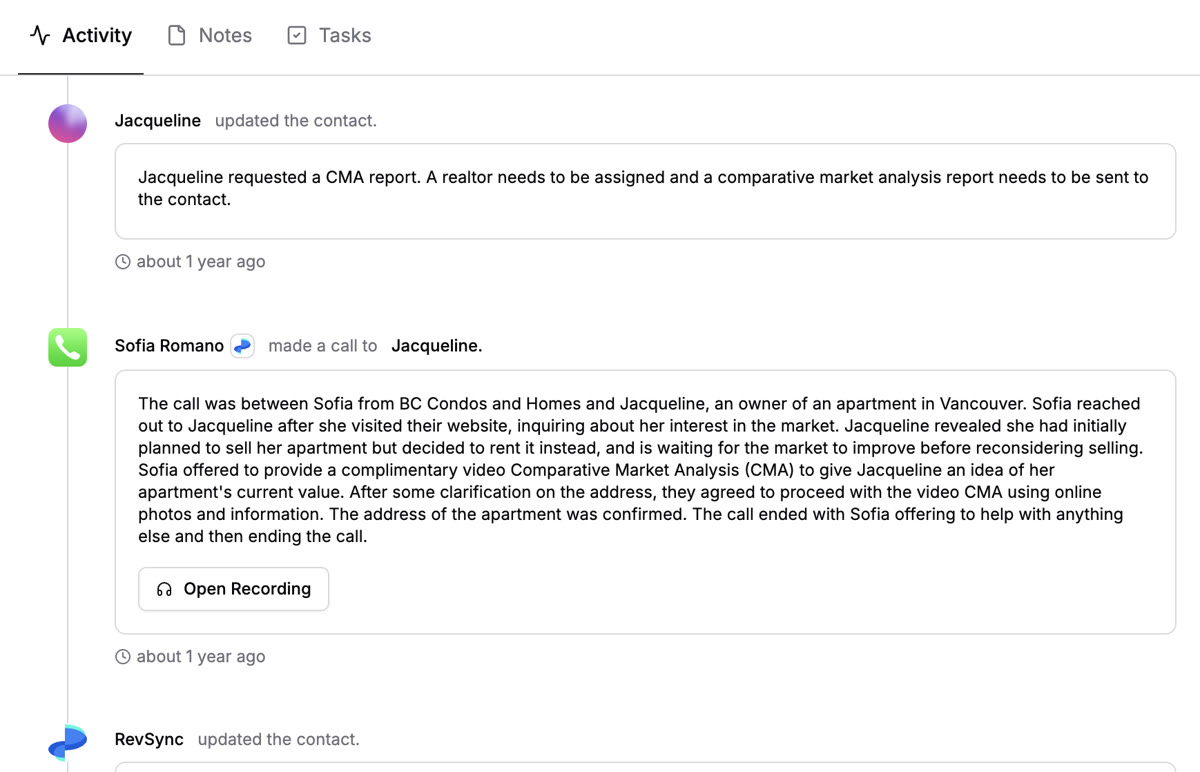Click Jacqueline's purple avatar
The height and width of the screenshot is (772, 1200).
click(68, 123)
